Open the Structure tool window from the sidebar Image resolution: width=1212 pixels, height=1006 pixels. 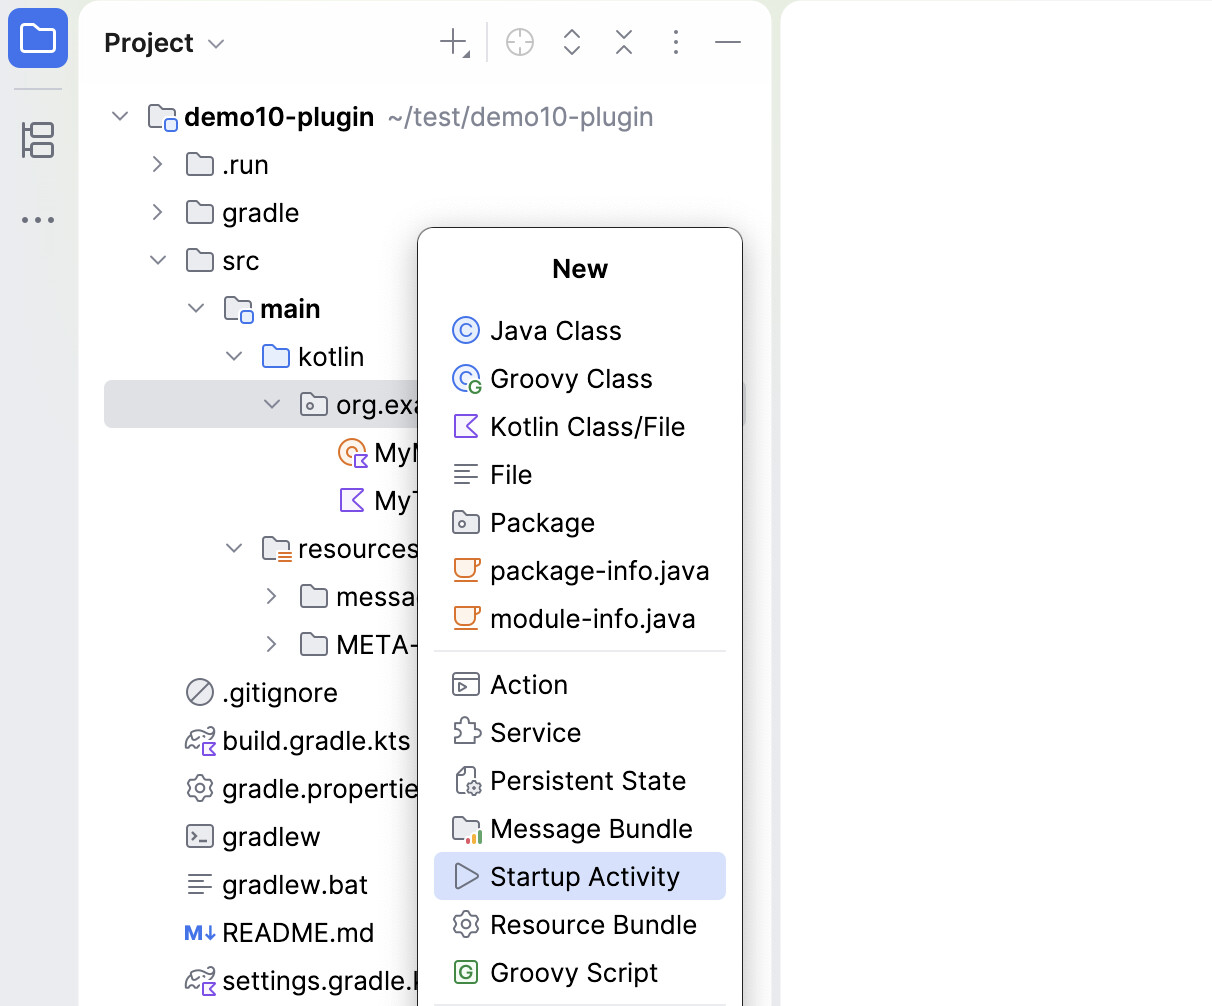pos(38,141)
